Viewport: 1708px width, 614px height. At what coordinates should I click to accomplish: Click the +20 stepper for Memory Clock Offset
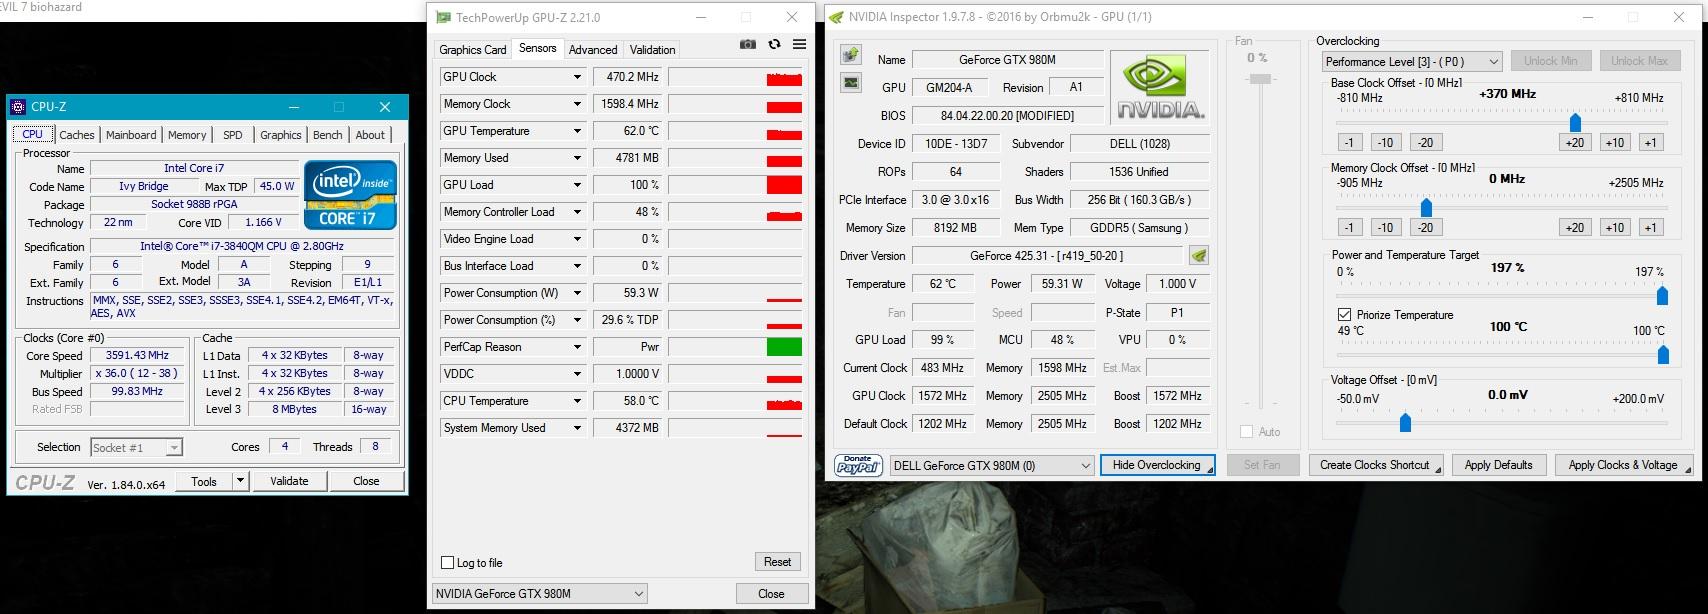[1574, 227]
